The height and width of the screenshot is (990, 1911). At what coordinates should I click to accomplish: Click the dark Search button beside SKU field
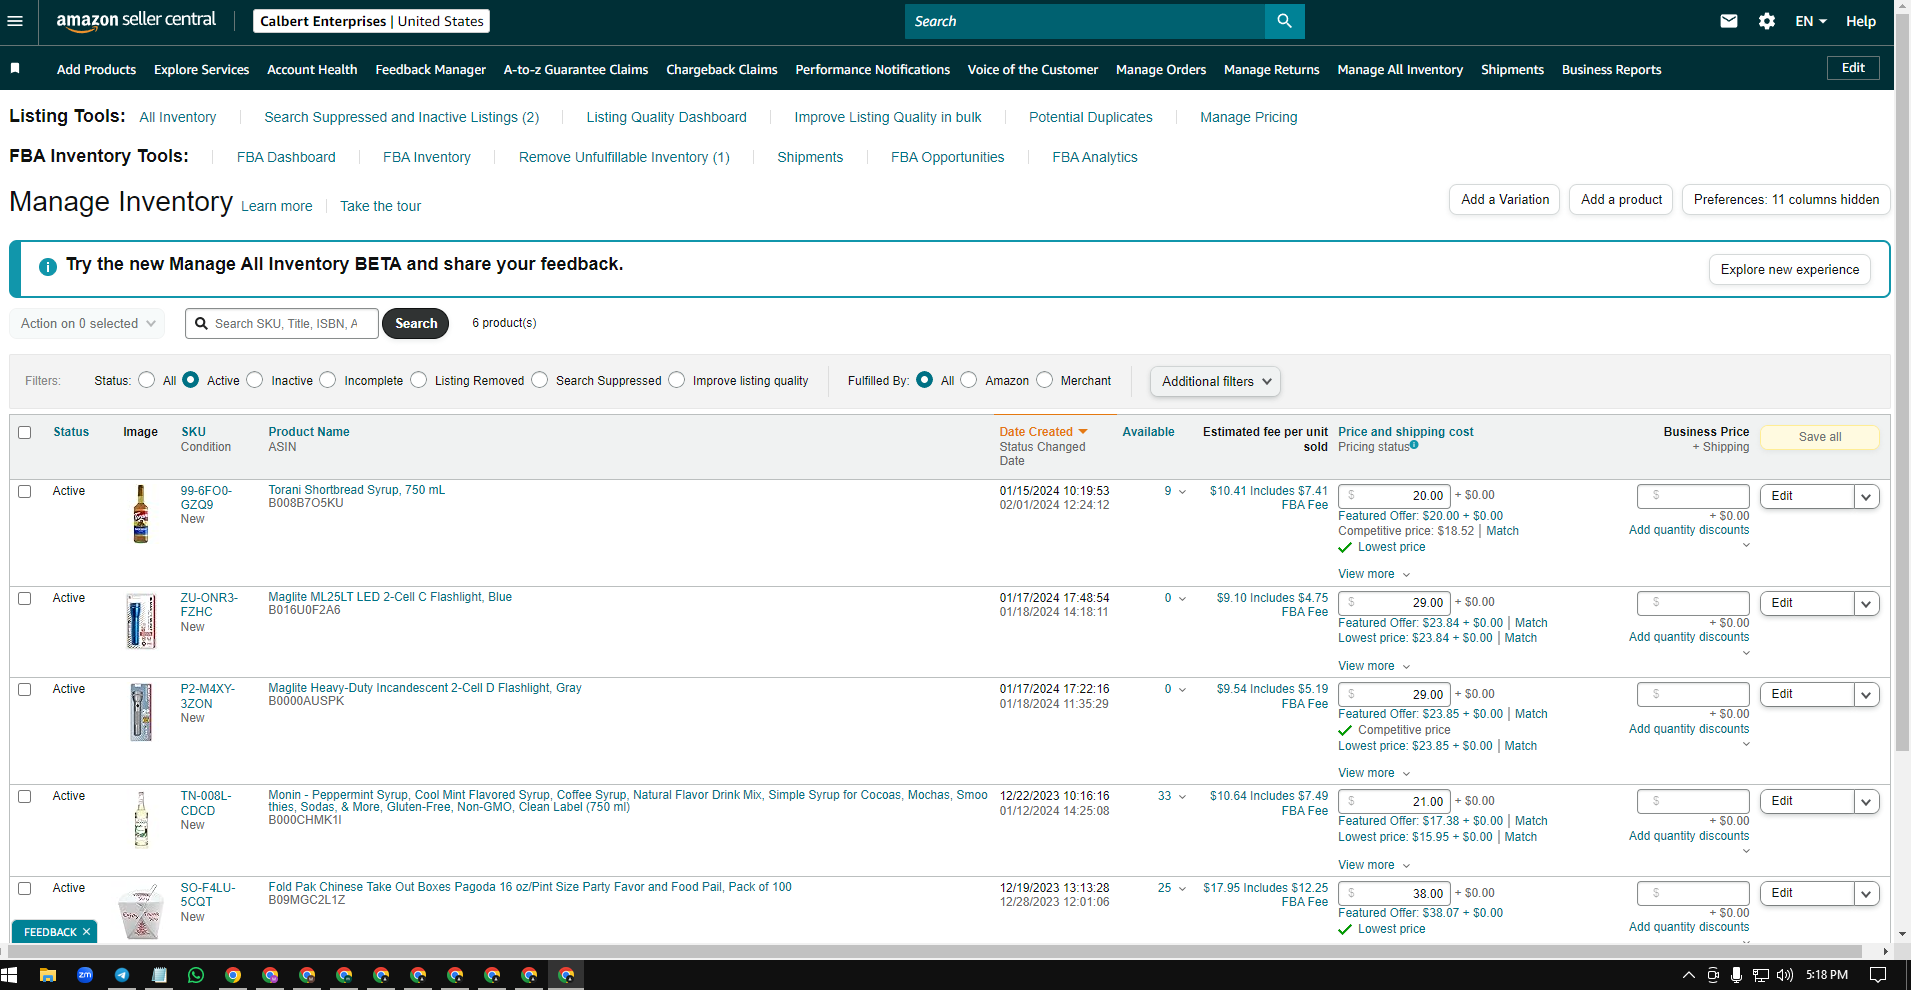point(416,324)
